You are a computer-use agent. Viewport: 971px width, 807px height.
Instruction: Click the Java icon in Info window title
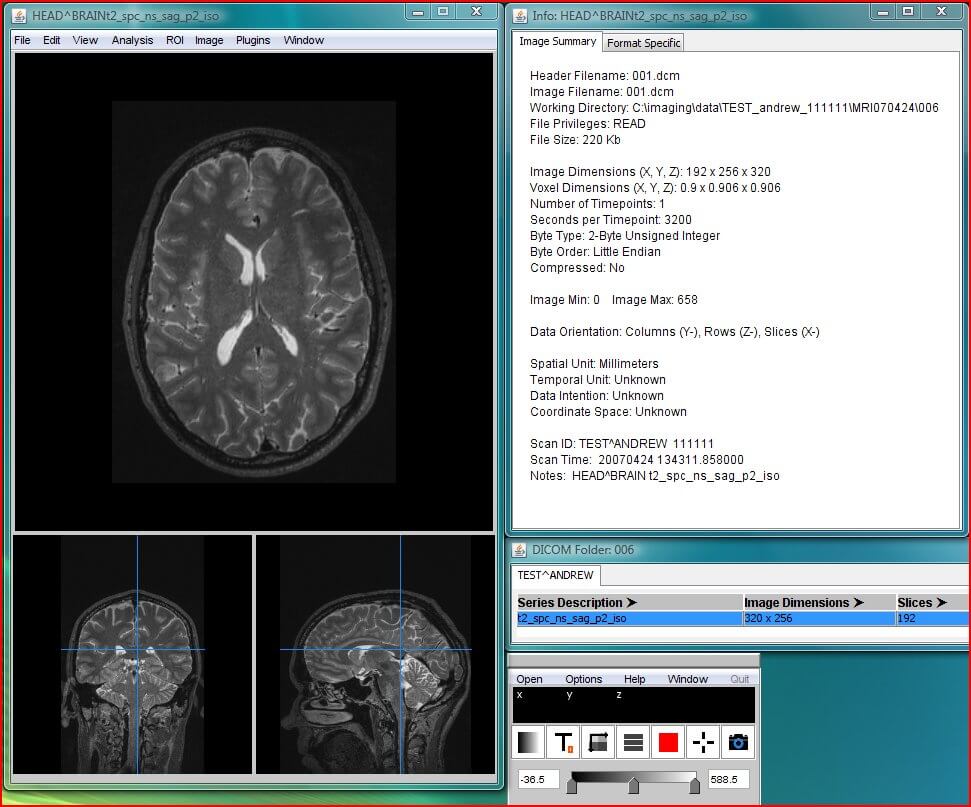click(x=520, y=15)
